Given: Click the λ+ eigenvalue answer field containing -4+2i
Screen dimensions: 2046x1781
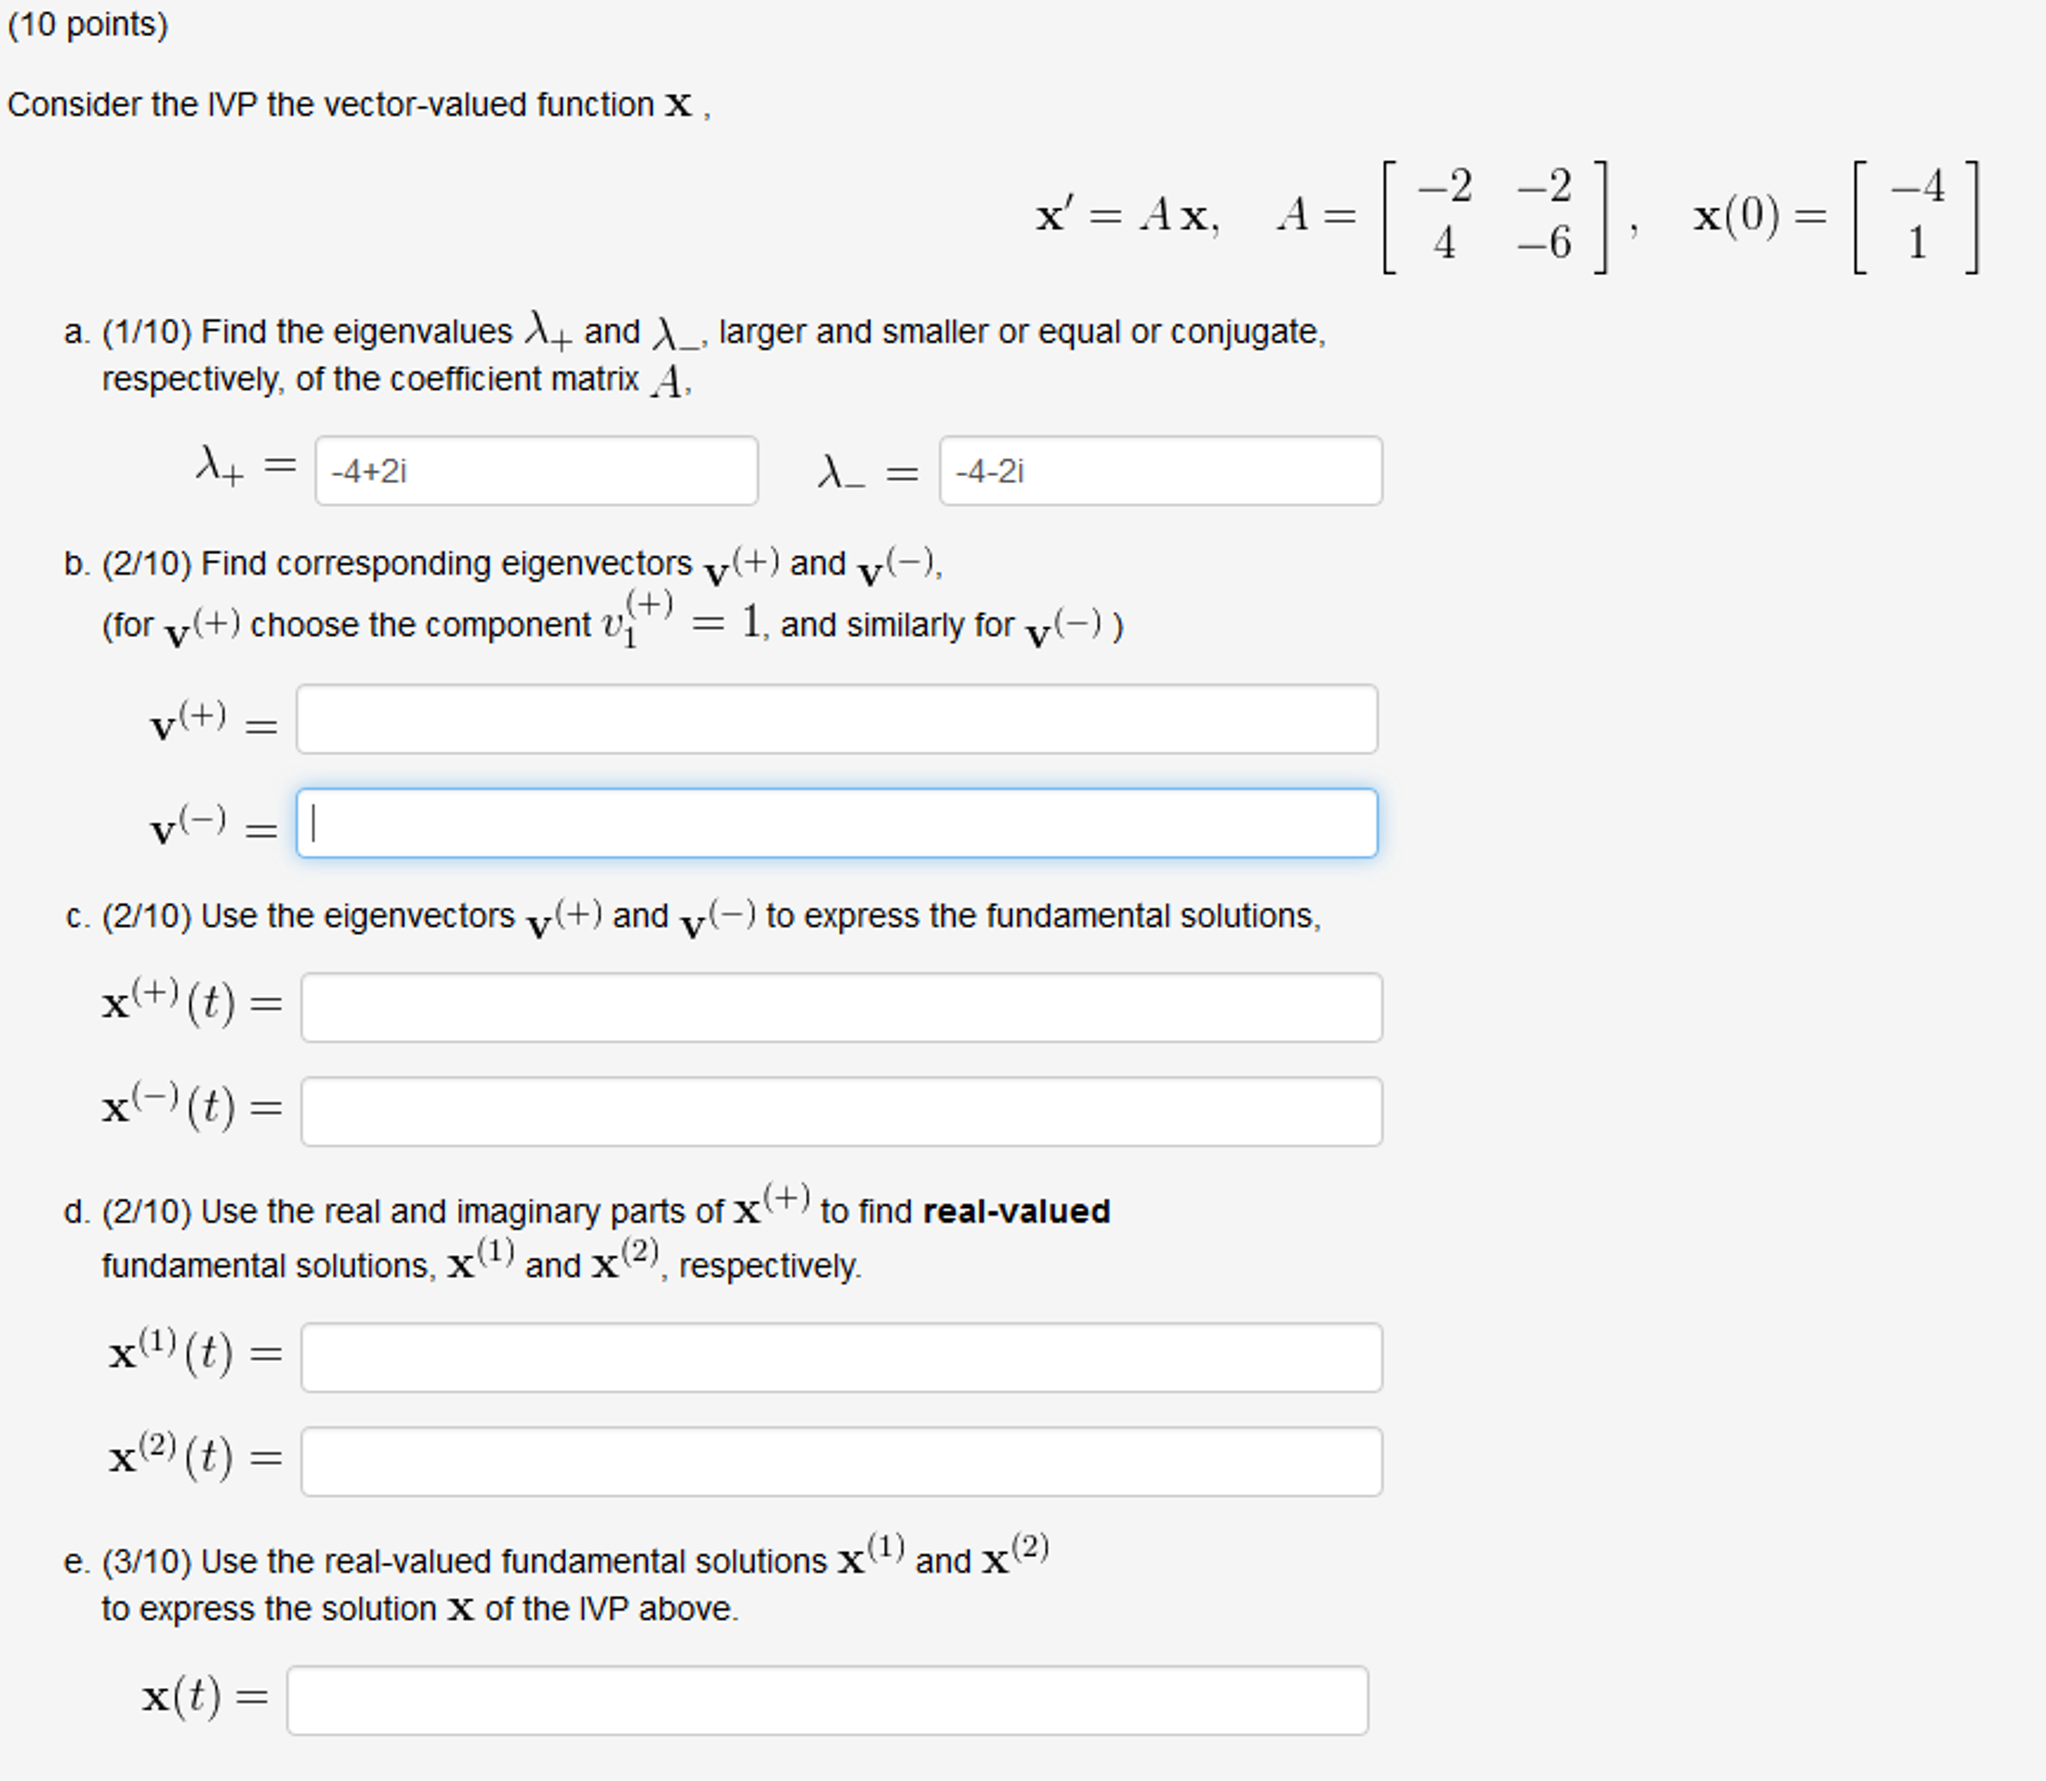Looking at the screenshot, I should (535, 470).
